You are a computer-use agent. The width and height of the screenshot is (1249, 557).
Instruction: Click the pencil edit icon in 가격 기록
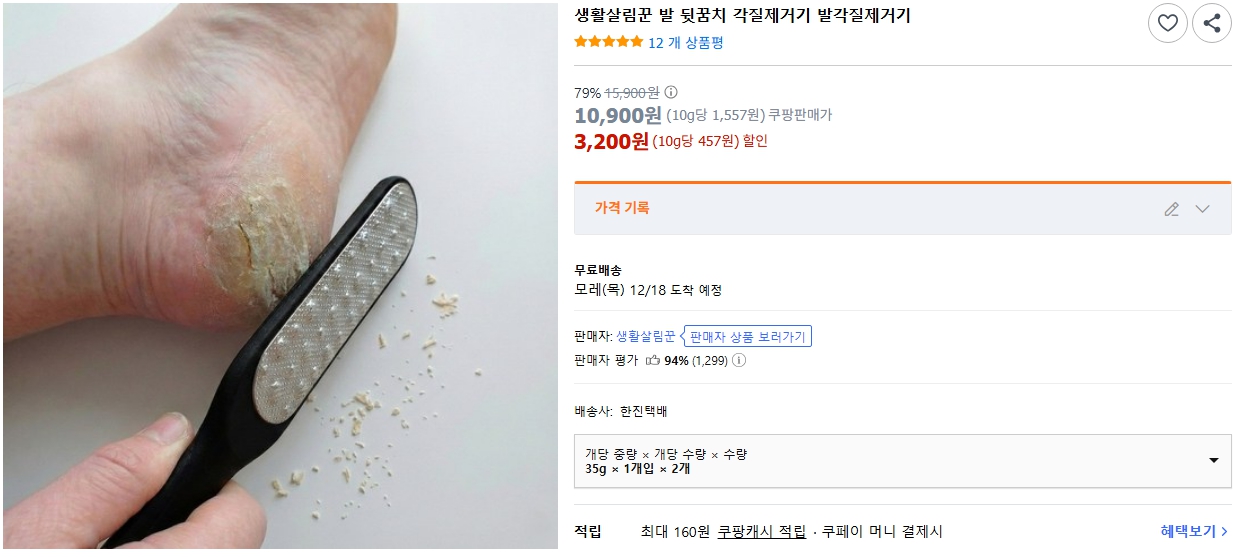pos(1172,209)
